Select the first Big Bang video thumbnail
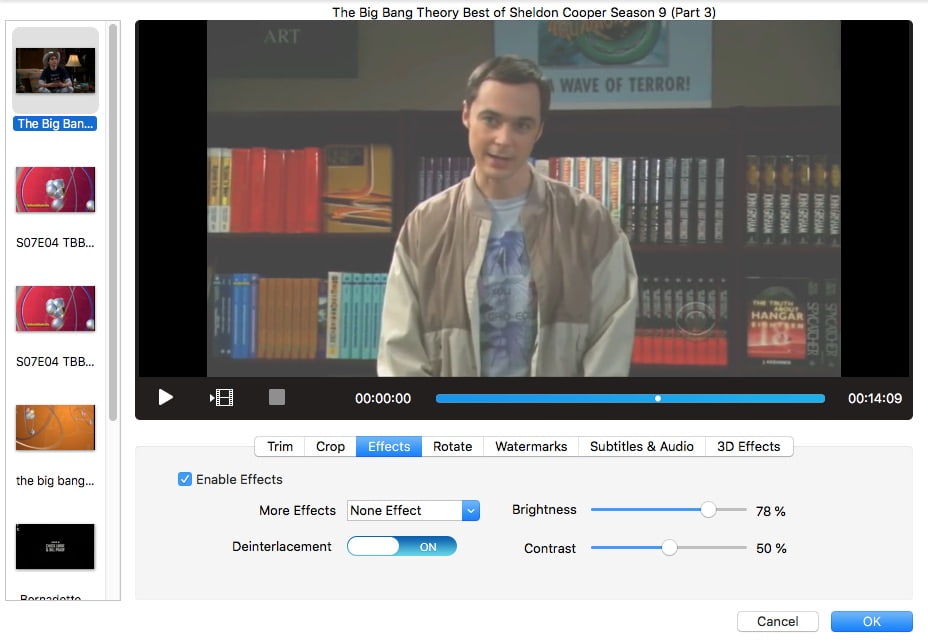The image size is (928, 644). pyautogui.click(x=55, y=70)
